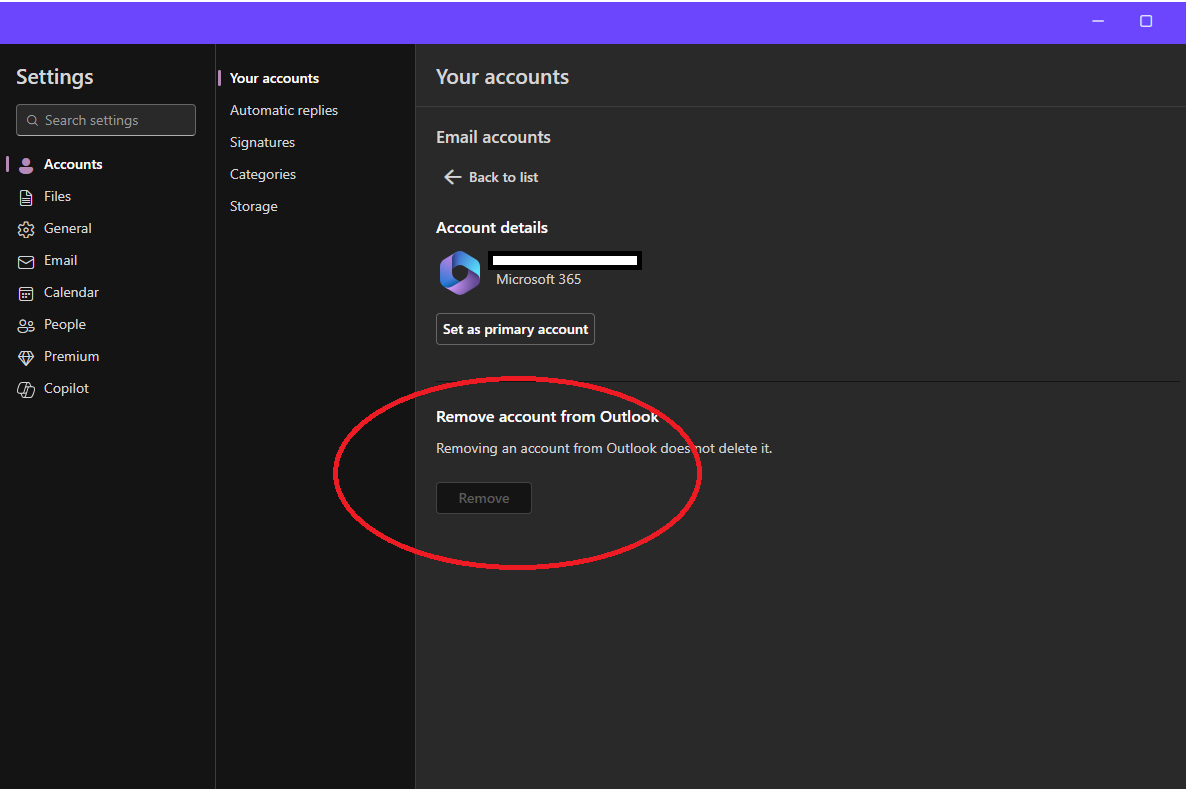This screenshot has width=1186, height=789.
Task: Click the Settings title
Action: (54, 77)
